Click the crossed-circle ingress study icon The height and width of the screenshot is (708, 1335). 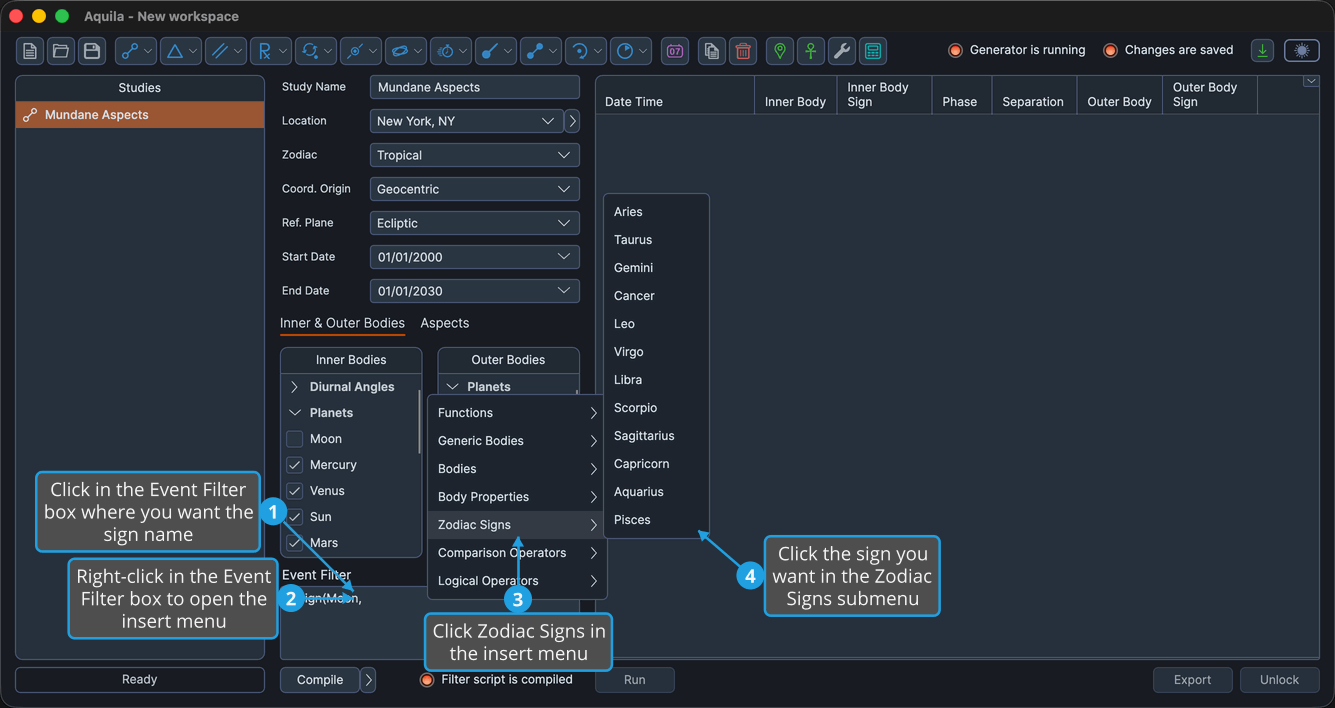pos(354,51)
